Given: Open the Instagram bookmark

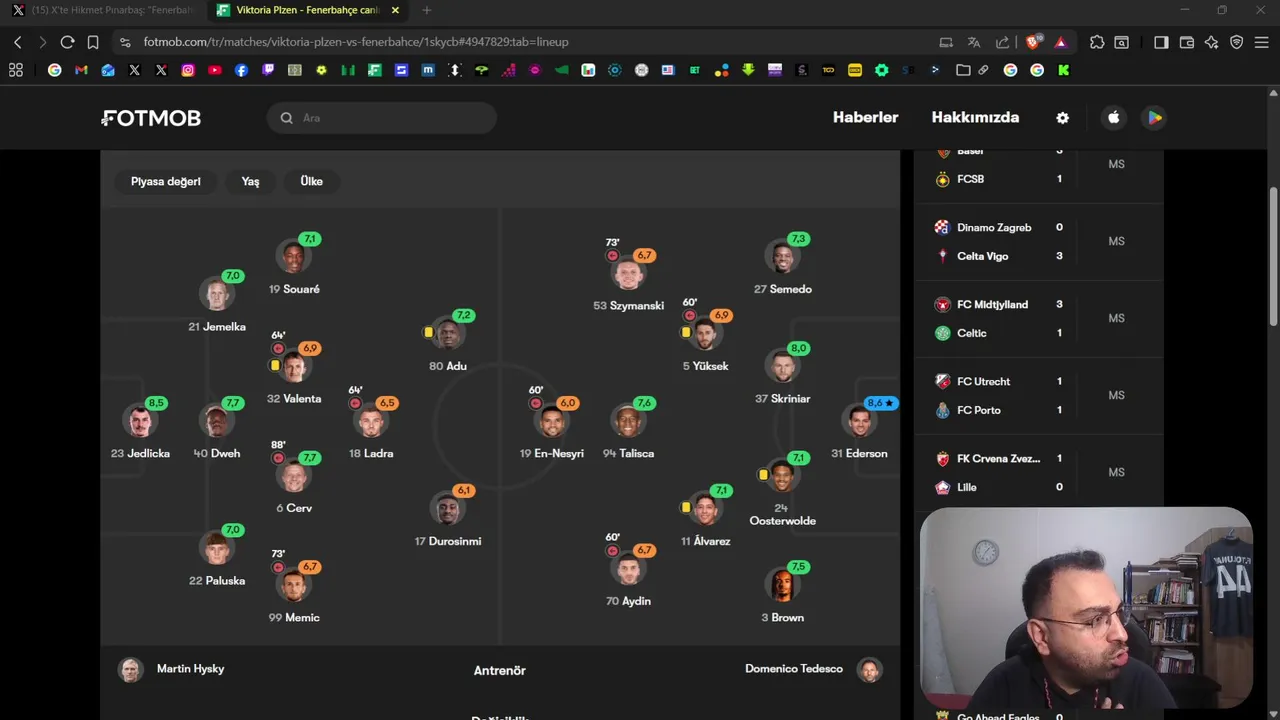Looking at the screenshot, I should pyautogui.click(x=188, y=70).
